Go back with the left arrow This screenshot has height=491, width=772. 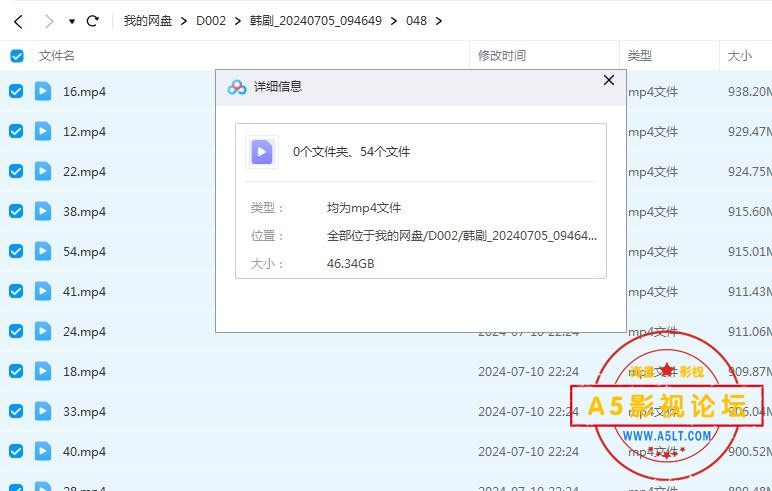pyautogui.click(x=19, y=21)
